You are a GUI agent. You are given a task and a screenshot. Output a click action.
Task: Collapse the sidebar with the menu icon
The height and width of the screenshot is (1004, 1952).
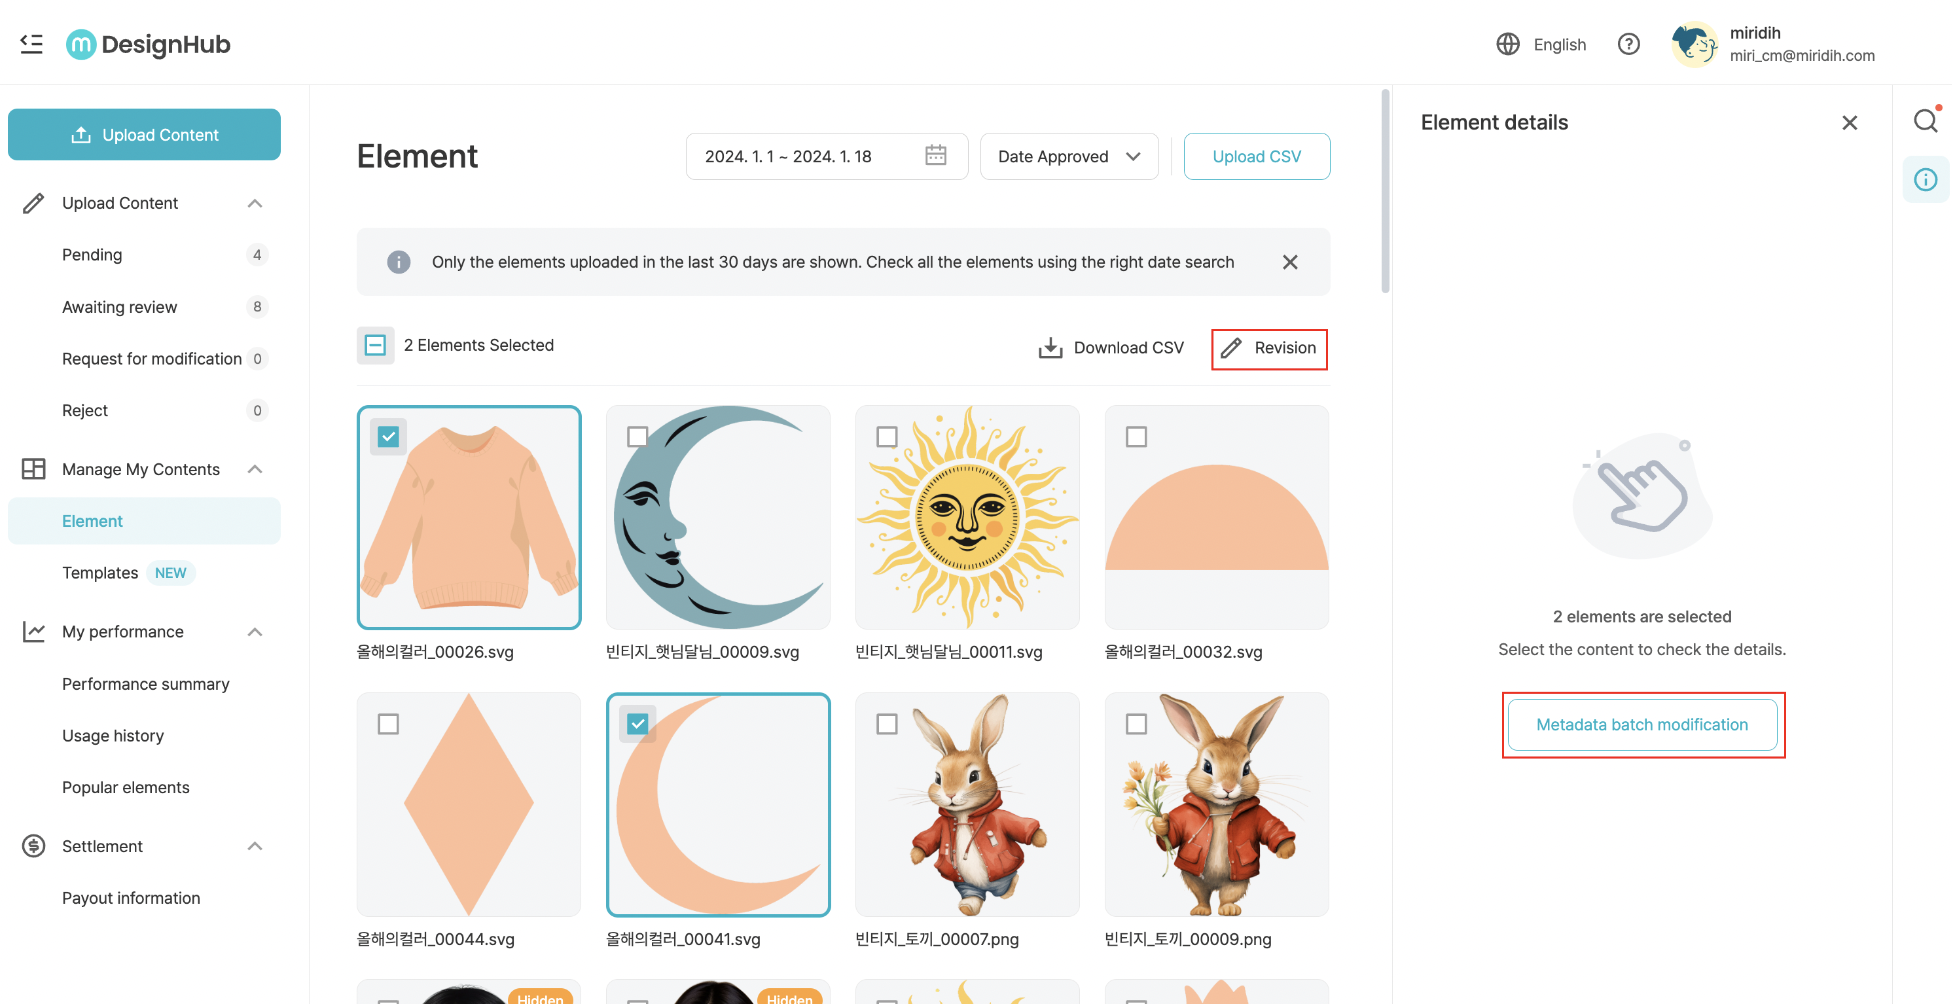(x=31, y=44)
